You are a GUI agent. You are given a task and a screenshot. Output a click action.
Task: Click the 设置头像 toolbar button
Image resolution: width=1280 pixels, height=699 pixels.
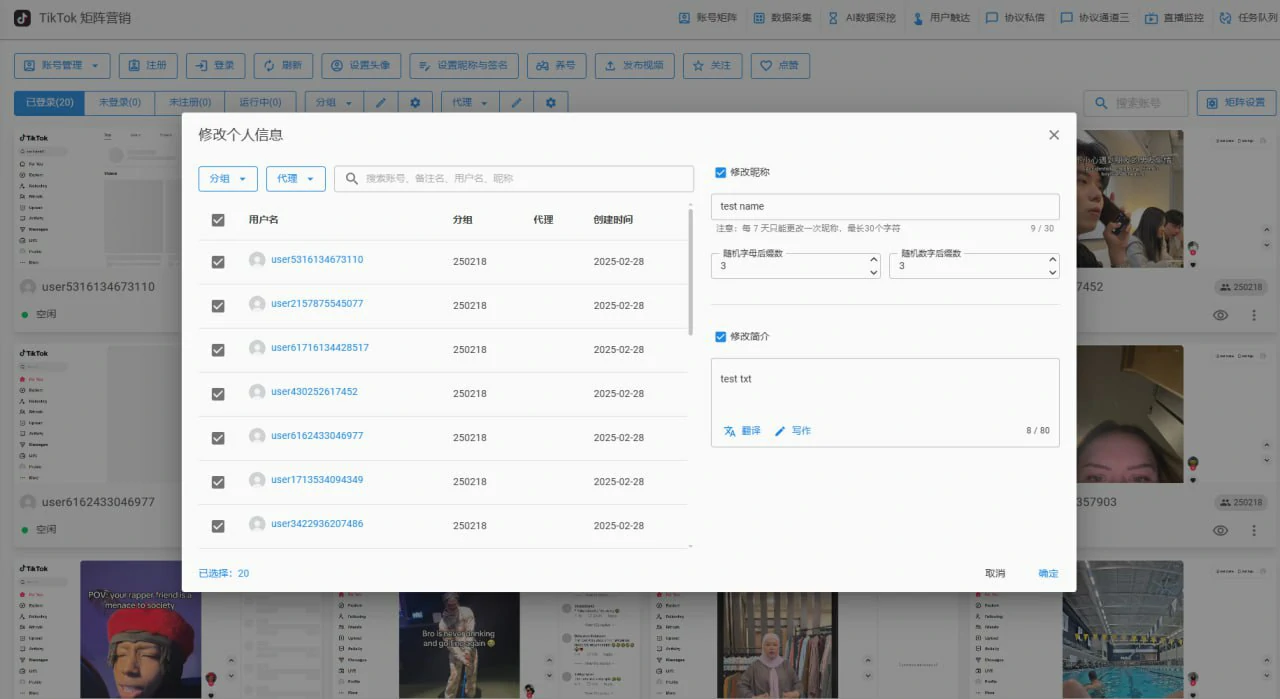point(360,65)
